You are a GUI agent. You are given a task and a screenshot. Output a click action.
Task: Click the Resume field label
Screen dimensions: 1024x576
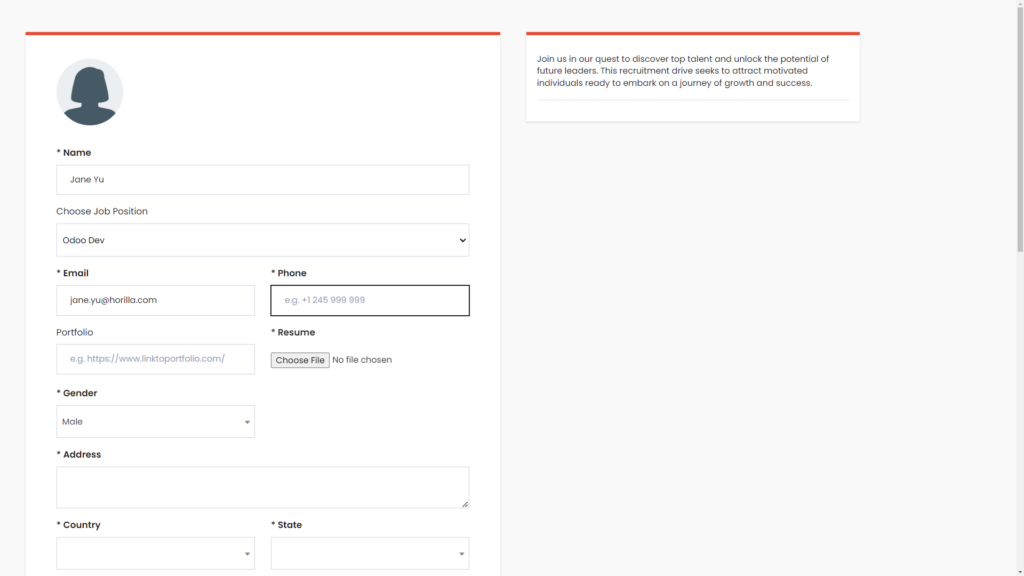point(293,332)
